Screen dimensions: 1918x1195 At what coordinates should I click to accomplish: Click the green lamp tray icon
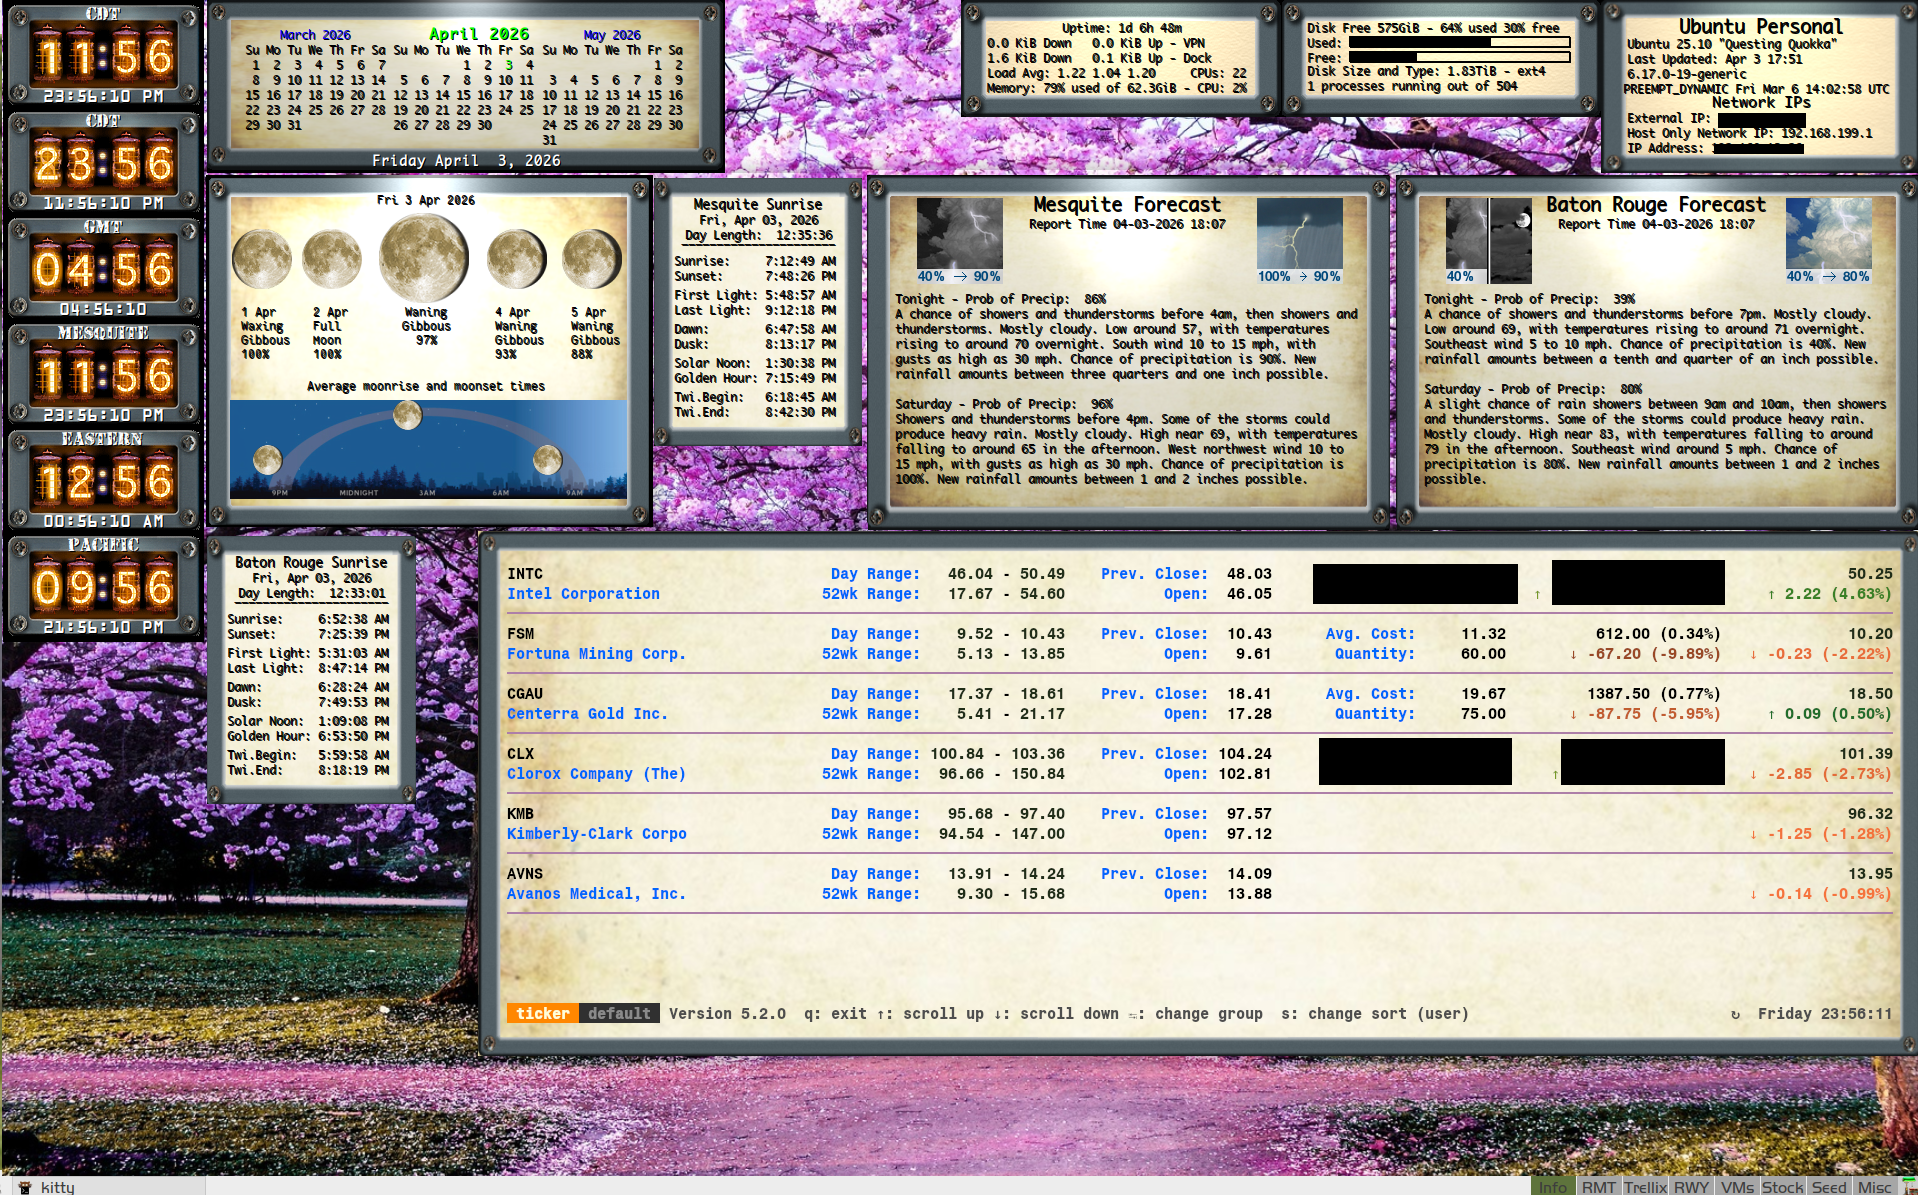pyautogui.click(x=1908, y=1186)
